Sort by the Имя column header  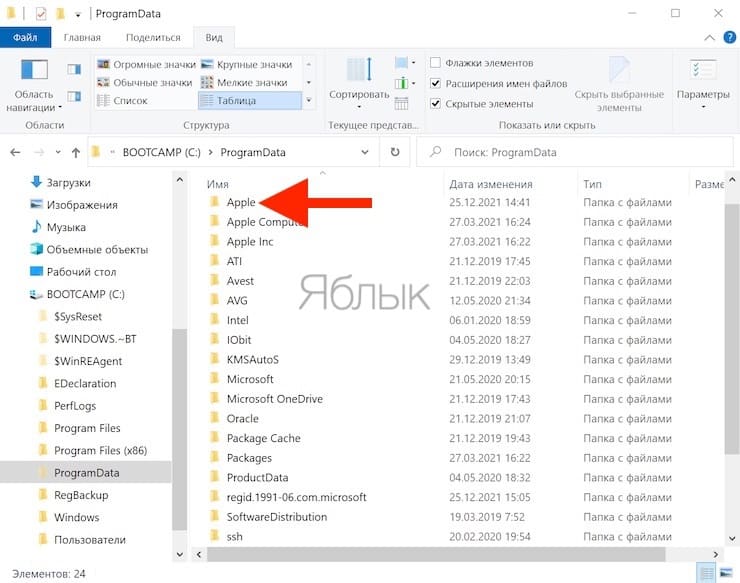point(218,184)
